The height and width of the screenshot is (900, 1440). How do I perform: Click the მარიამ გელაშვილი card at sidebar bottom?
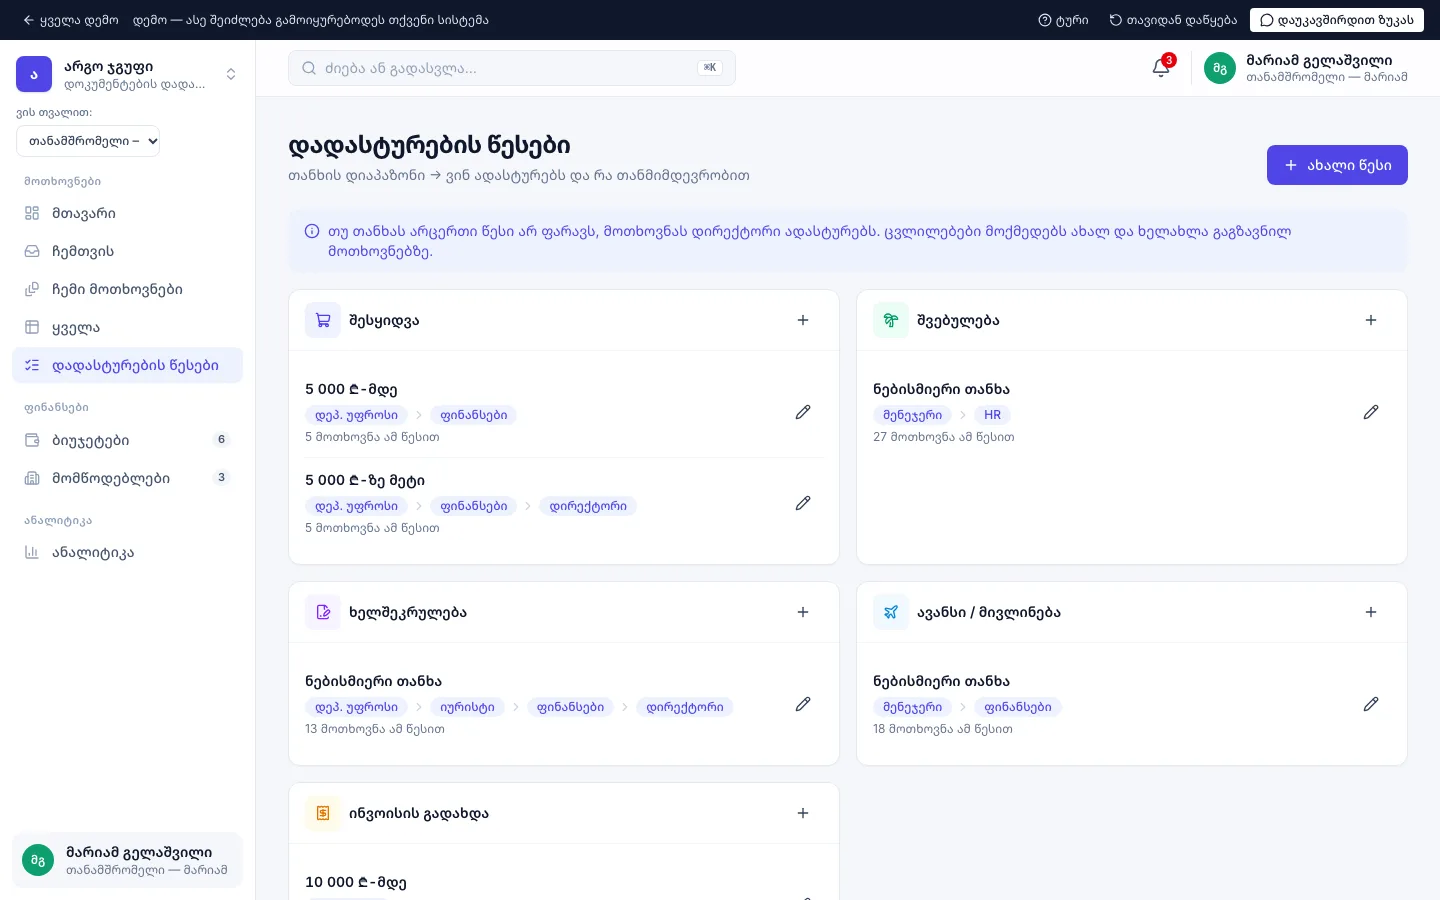tap(128, 860)
